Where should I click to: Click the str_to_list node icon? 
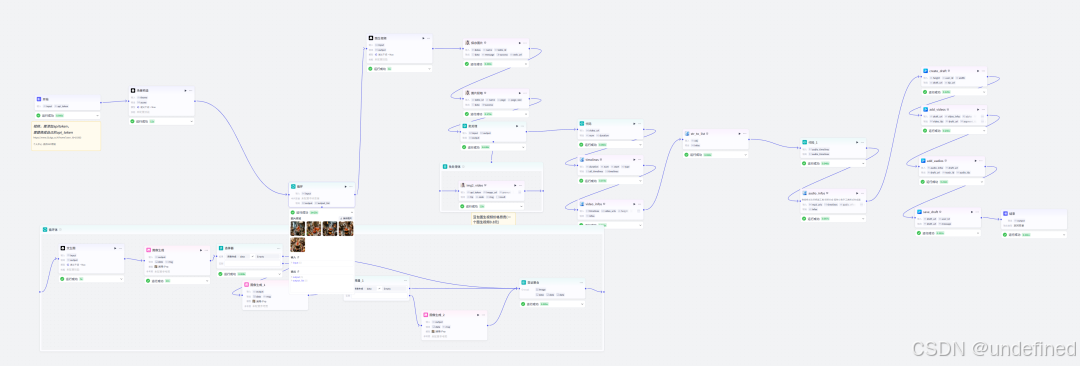(687, 133)
